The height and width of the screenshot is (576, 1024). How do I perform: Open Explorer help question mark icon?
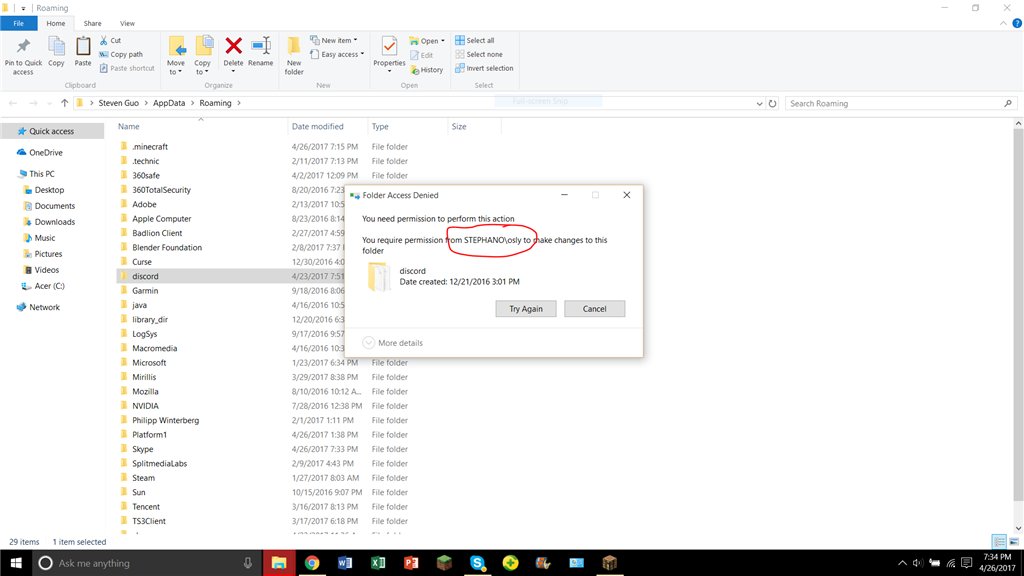tap(1017, 24)
